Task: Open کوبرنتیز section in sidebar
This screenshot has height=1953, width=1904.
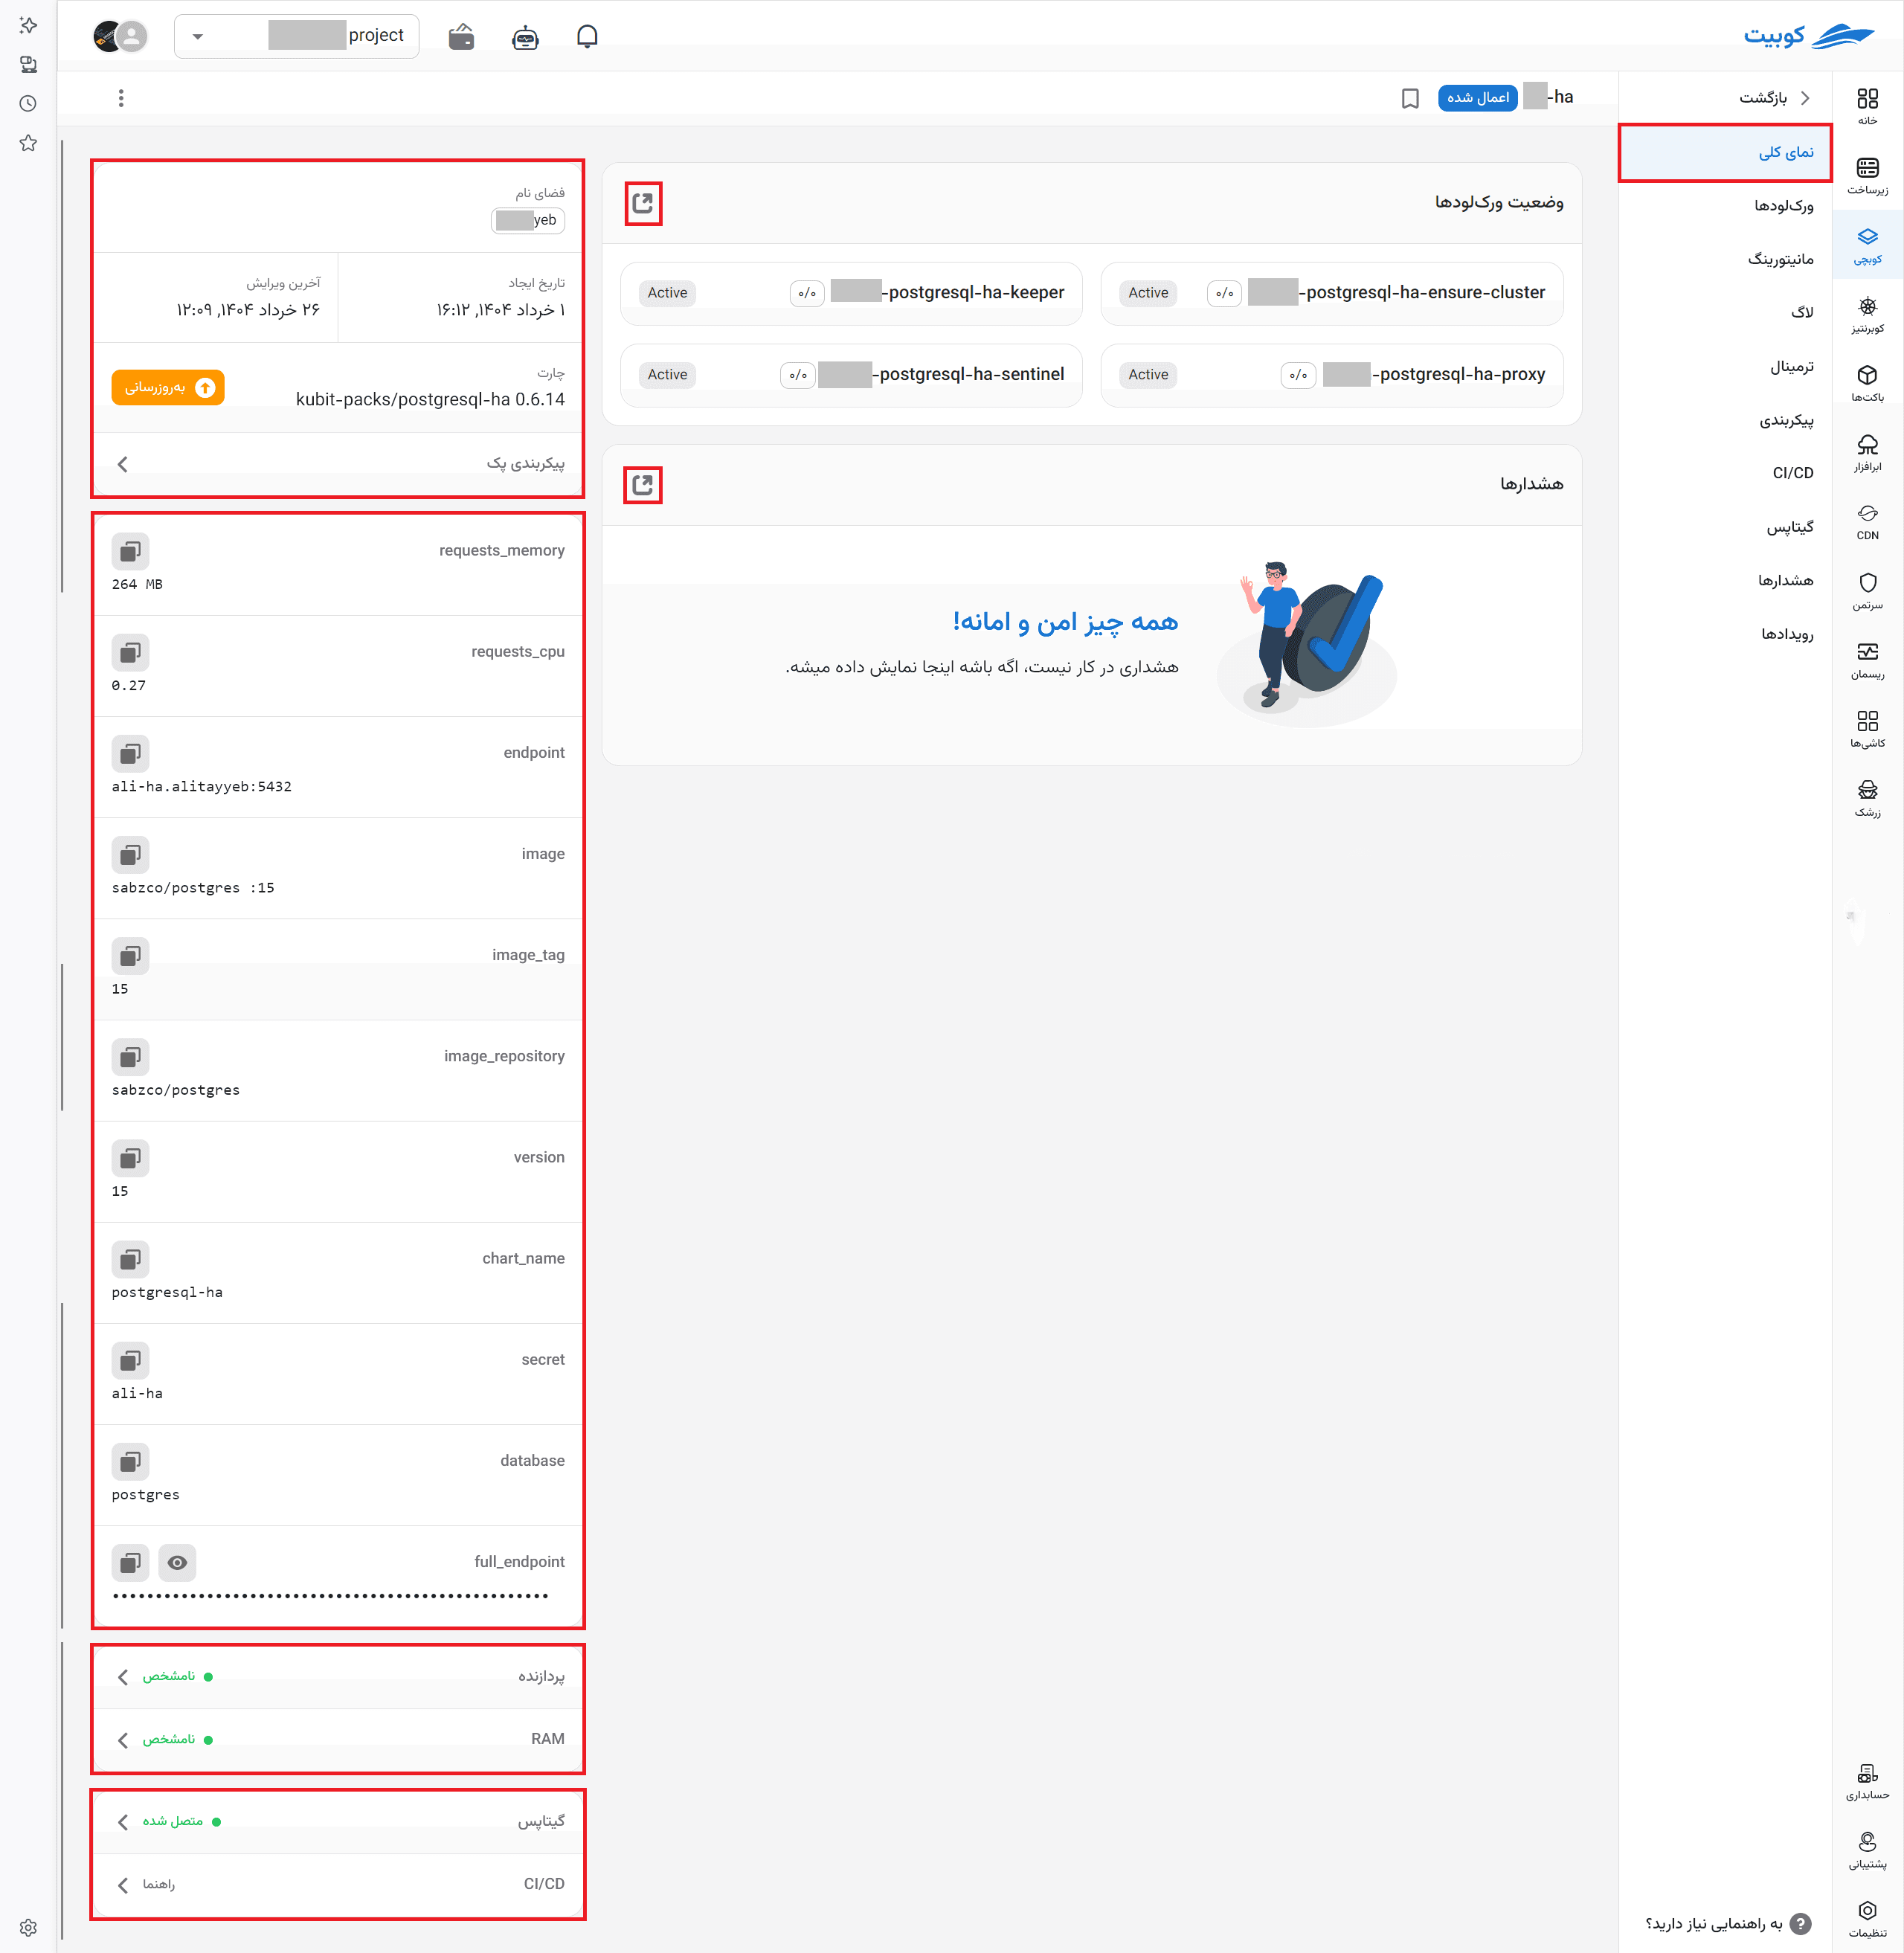Action: tap(1867, 314)
